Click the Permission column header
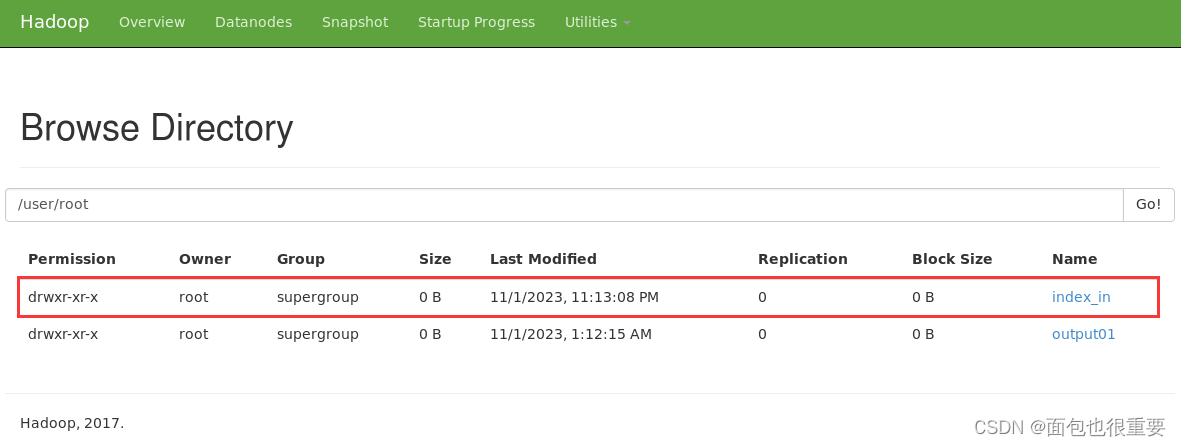Viewport: 1181px width, 446px height. (72, 258)
